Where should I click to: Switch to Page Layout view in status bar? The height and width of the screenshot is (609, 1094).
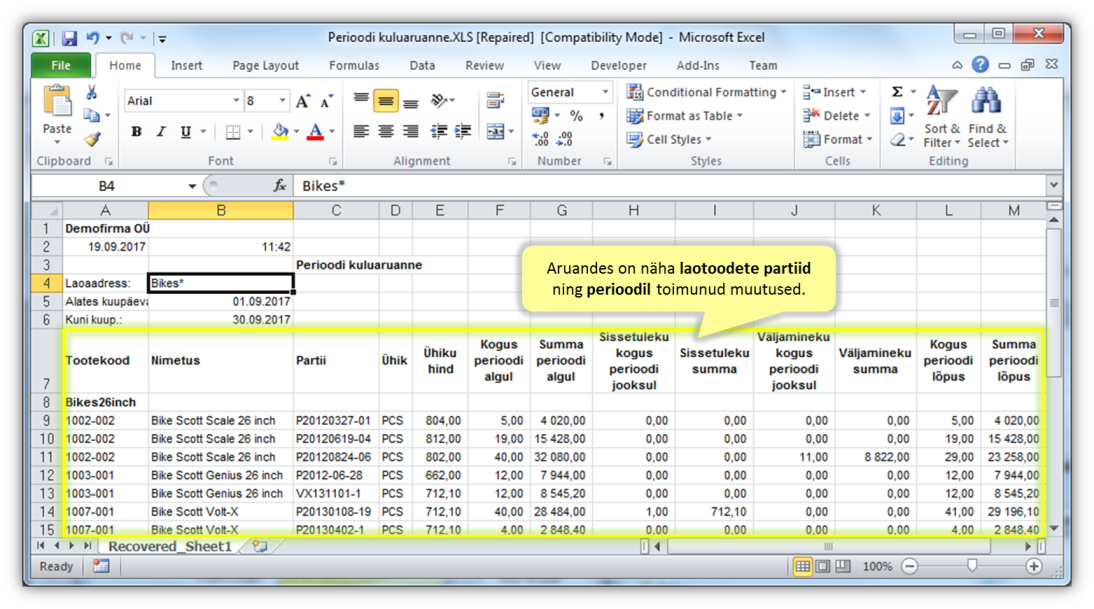coord(823,566)
